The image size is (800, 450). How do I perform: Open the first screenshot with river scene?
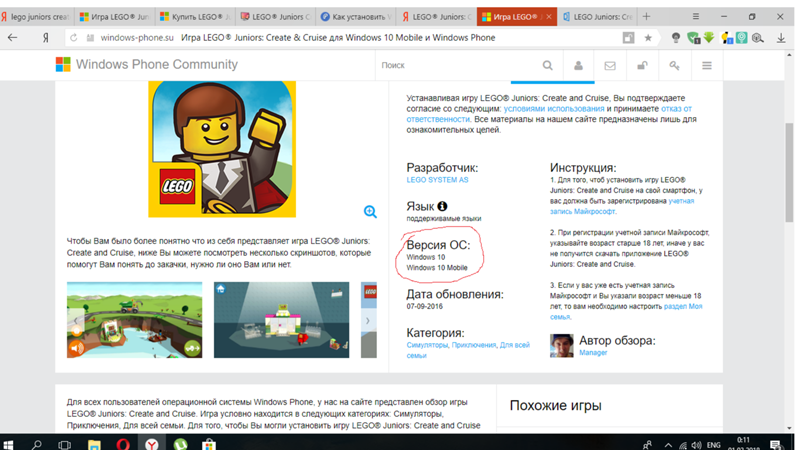click(x=134, y=320)
